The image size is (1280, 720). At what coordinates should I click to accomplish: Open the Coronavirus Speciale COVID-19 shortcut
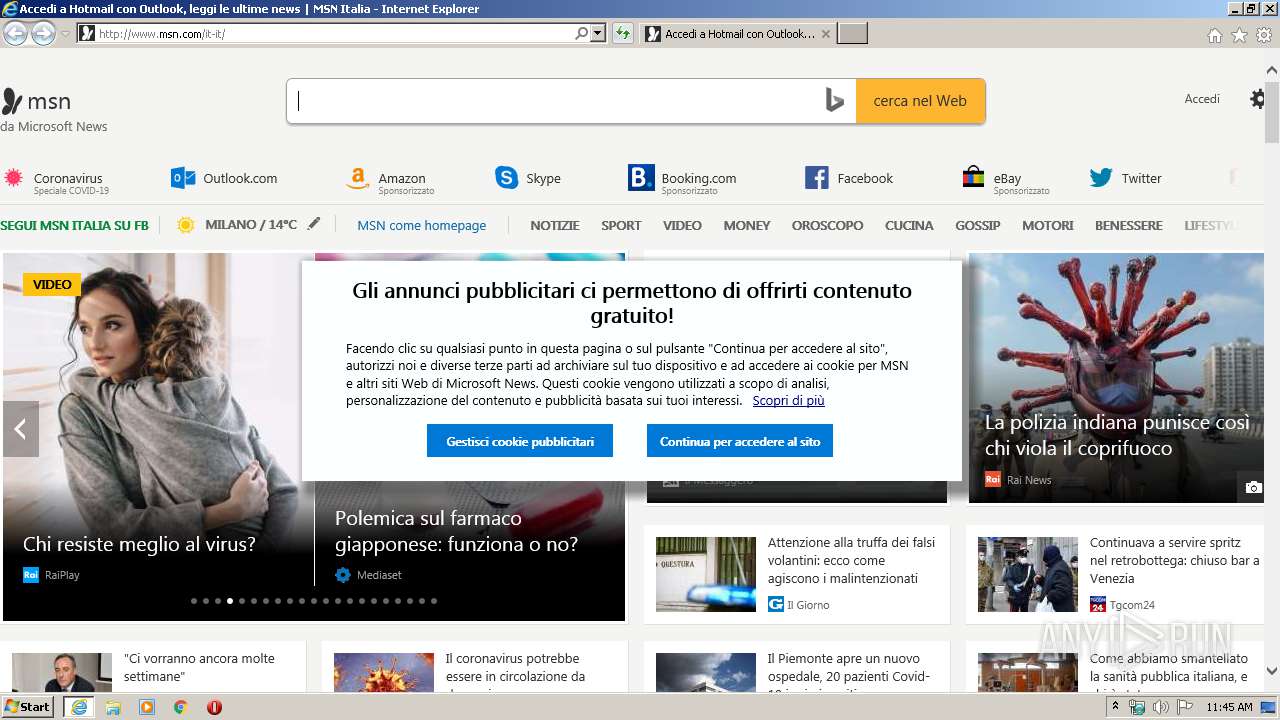[x=57, y=180]
